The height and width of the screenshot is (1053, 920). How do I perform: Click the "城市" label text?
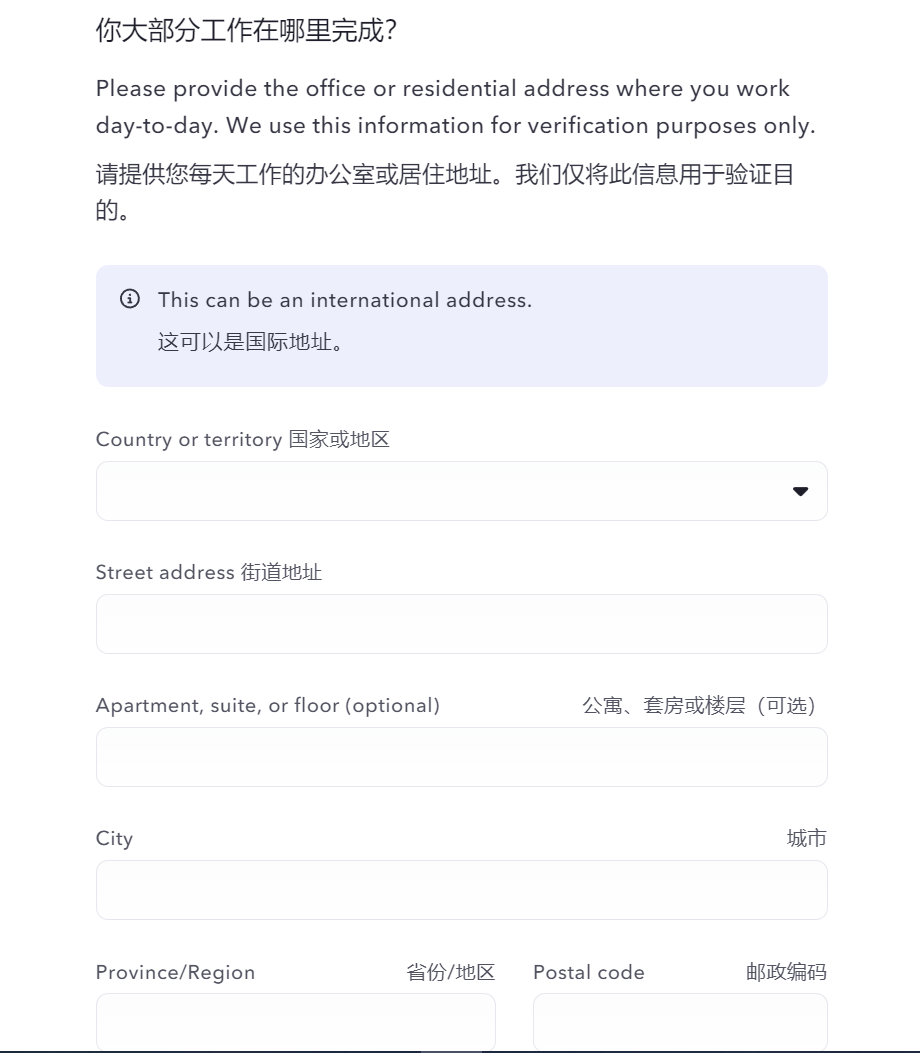tap(806, 839)
